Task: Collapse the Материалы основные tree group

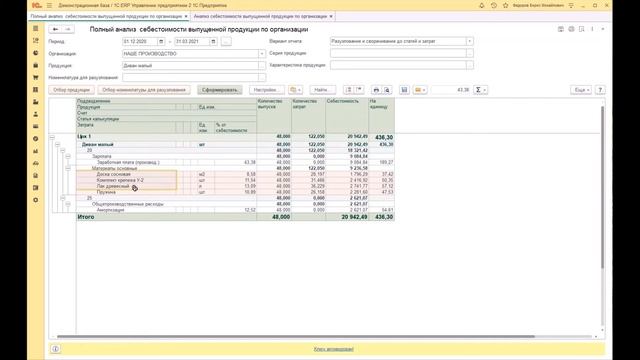Action: click(x=68, y=168)
